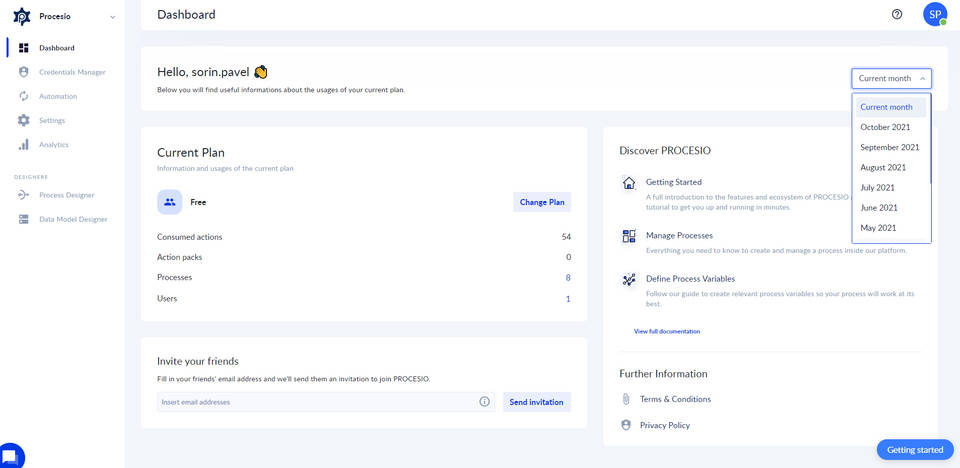Click the Free plan users icon
Image resolution: width=960 pixels, height=468 pixels.
[x=170, y=202]
